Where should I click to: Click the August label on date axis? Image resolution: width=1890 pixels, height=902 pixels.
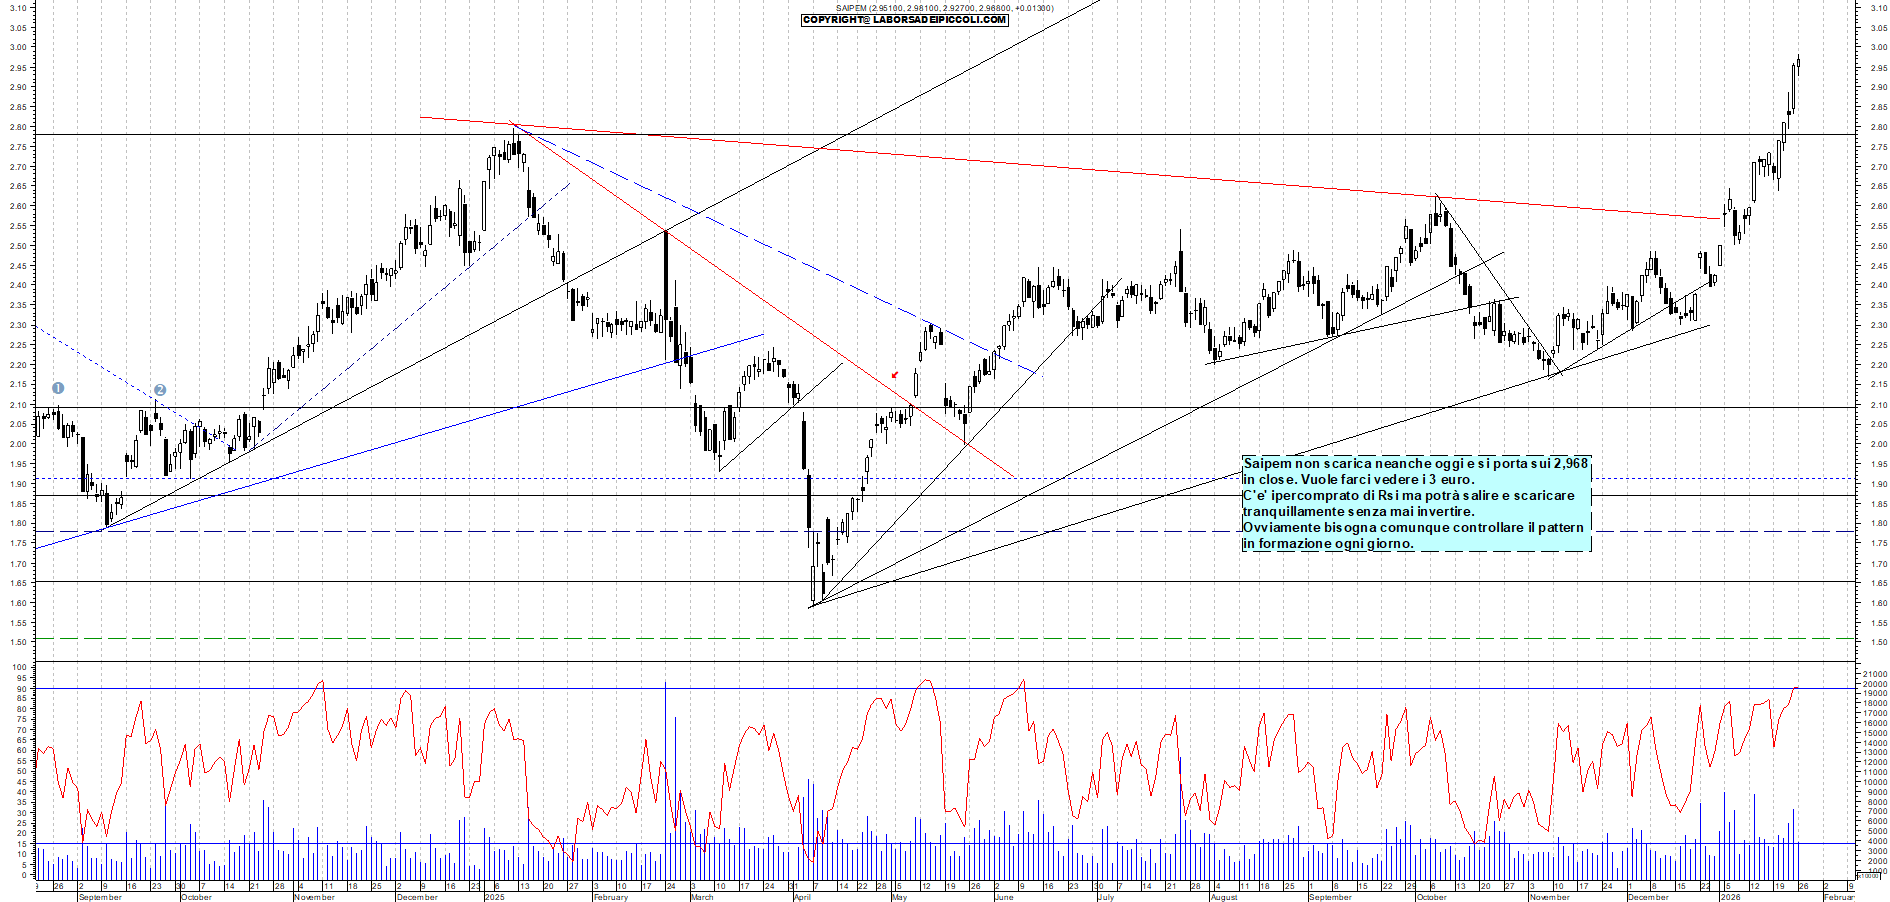coord(1224,897)
